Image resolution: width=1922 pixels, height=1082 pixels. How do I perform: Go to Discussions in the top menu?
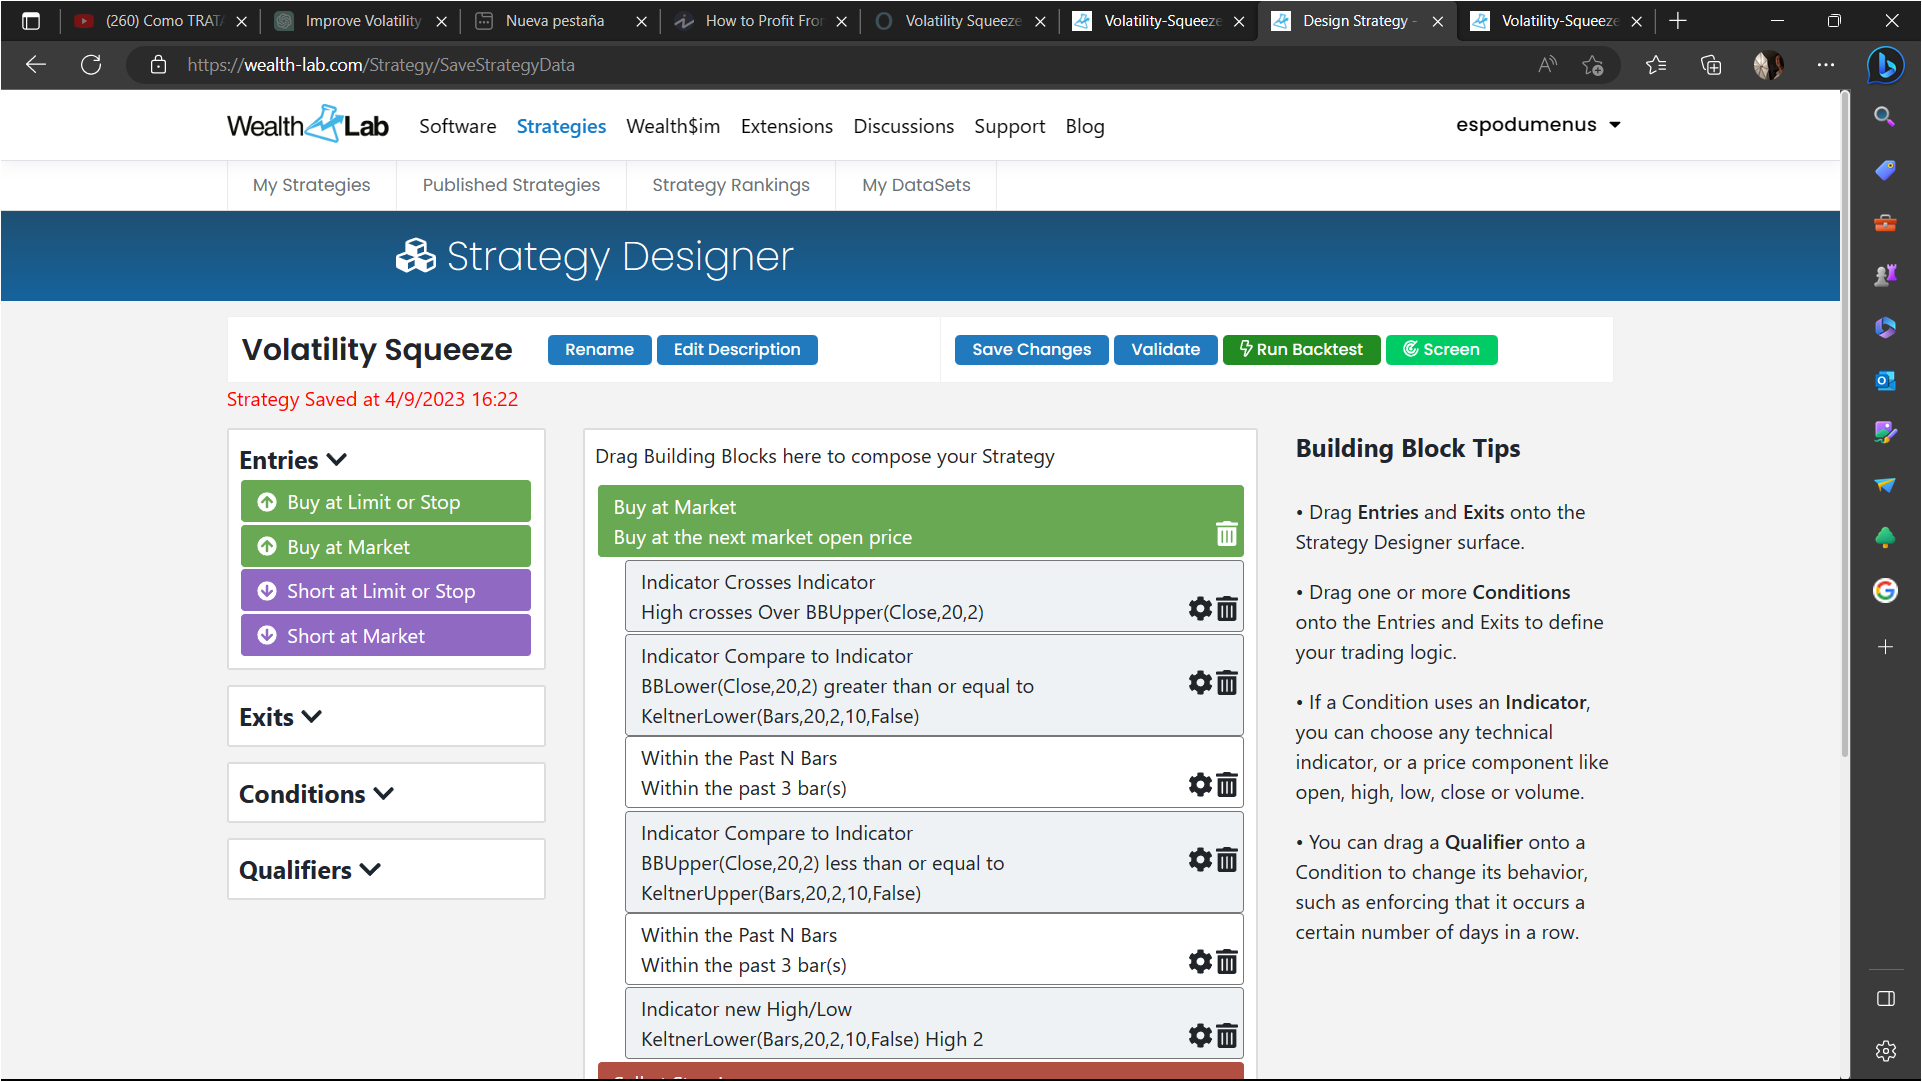pos(903,127)
